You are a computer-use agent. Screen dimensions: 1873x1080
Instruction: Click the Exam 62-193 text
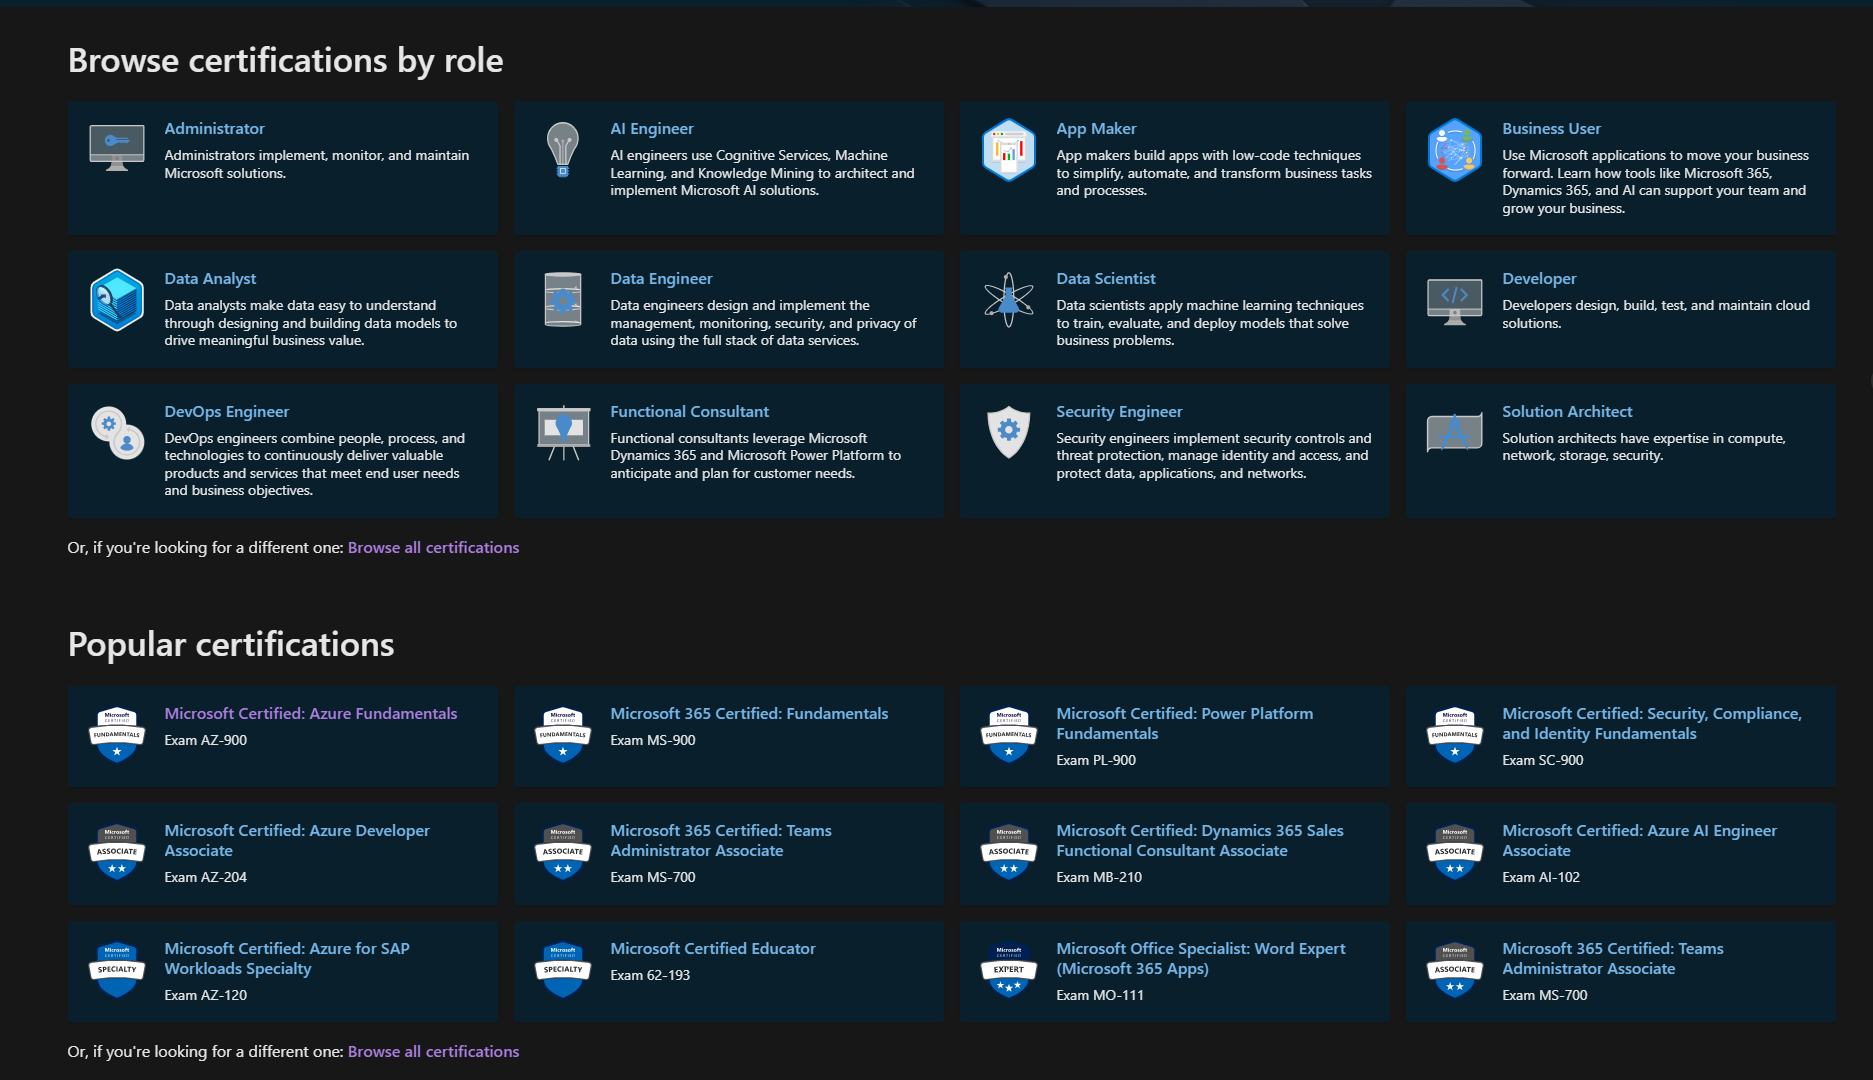(650, 976)
